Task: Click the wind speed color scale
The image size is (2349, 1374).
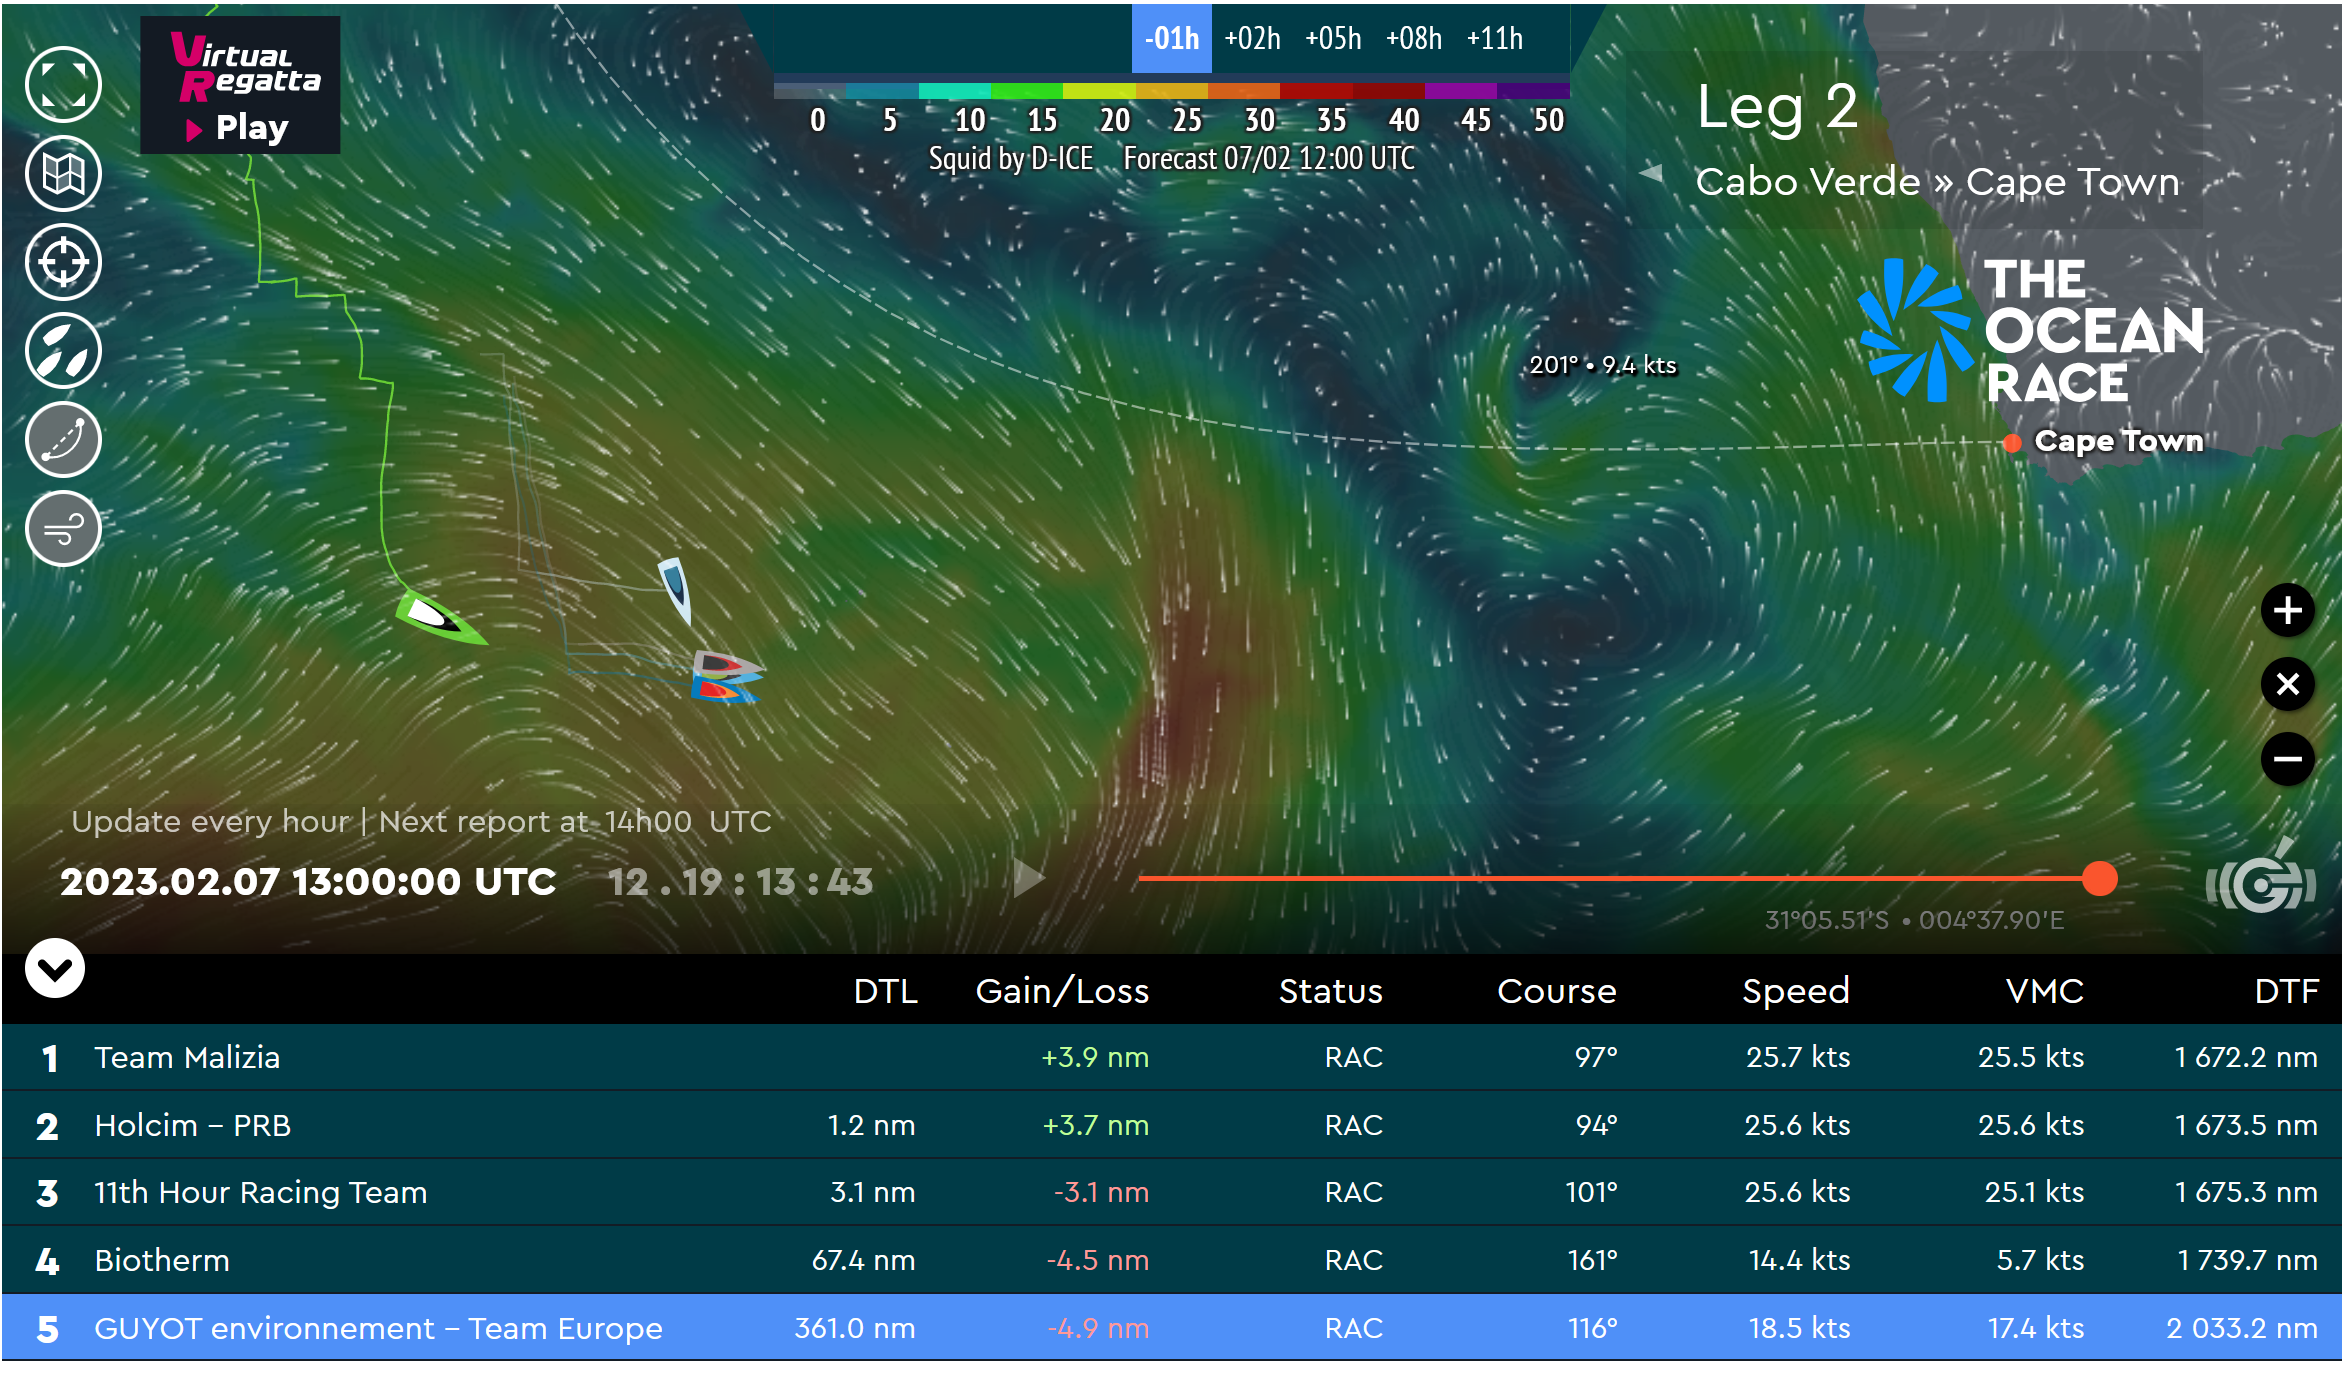Action: point(1171,91)
